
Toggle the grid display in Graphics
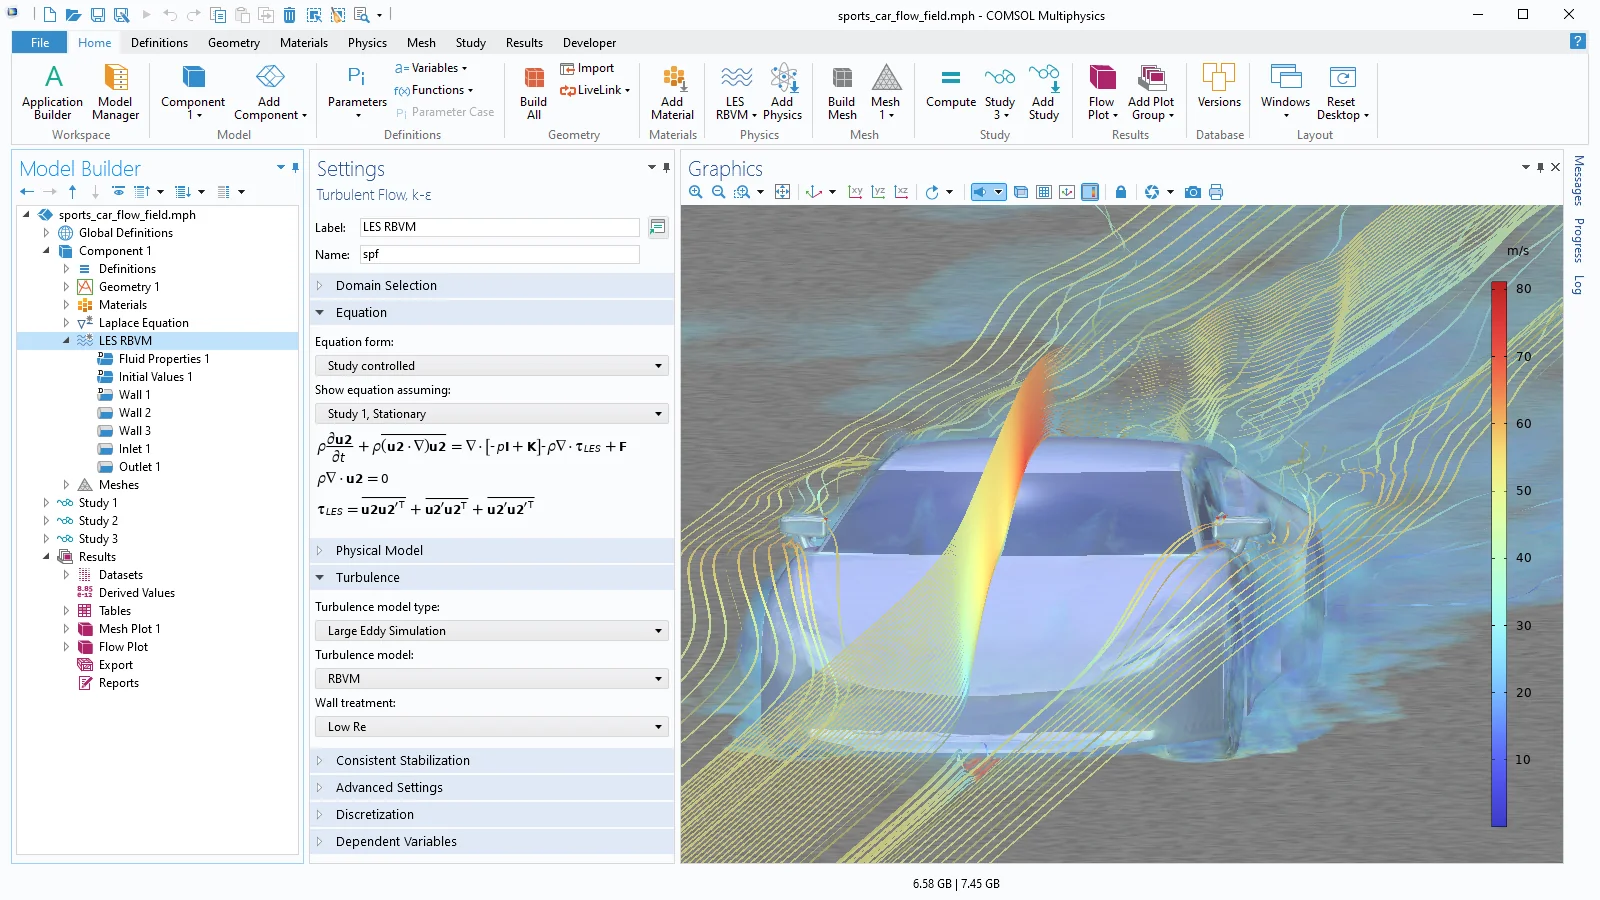click(1043, 192)
